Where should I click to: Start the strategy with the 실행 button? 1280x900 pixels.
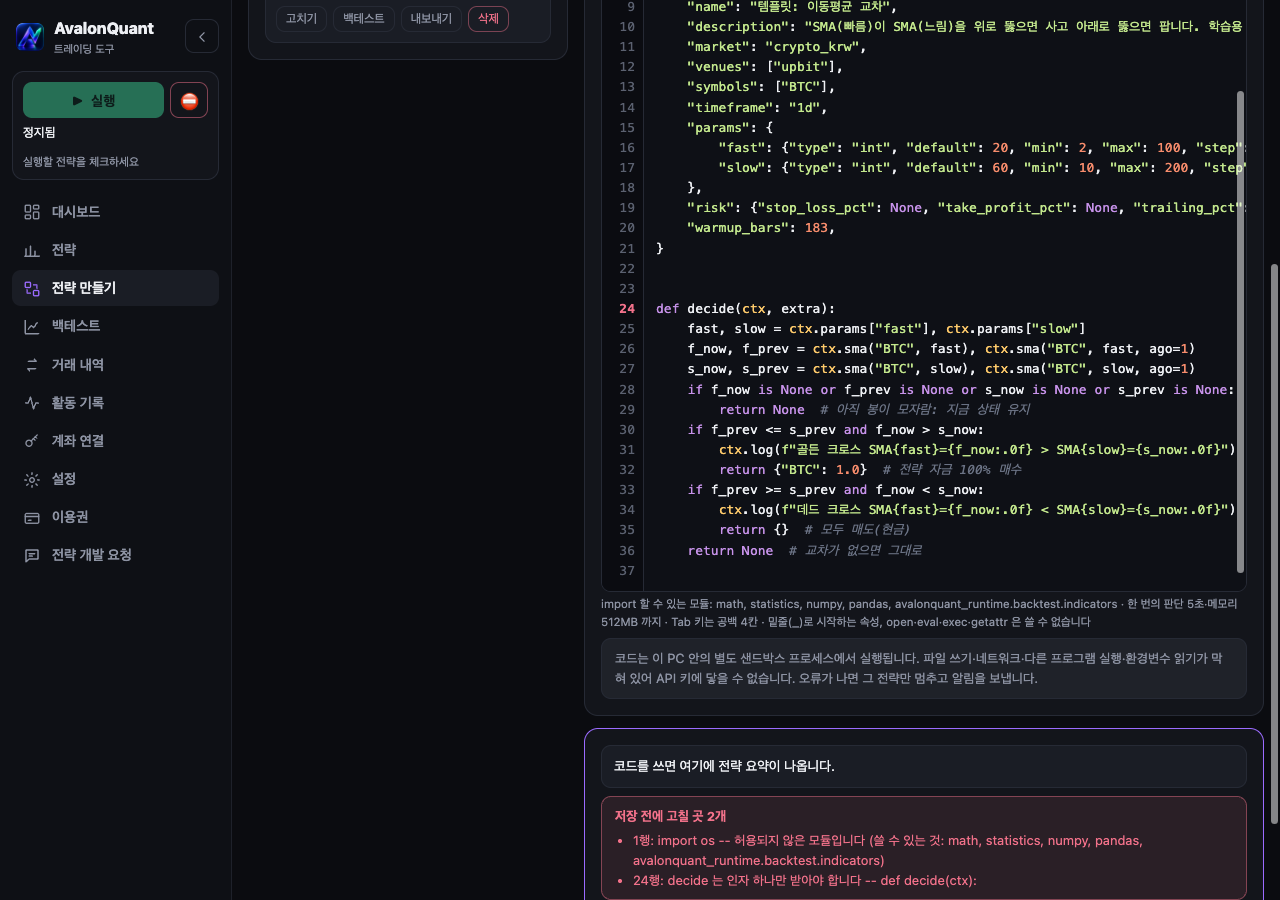pos(93,100)
